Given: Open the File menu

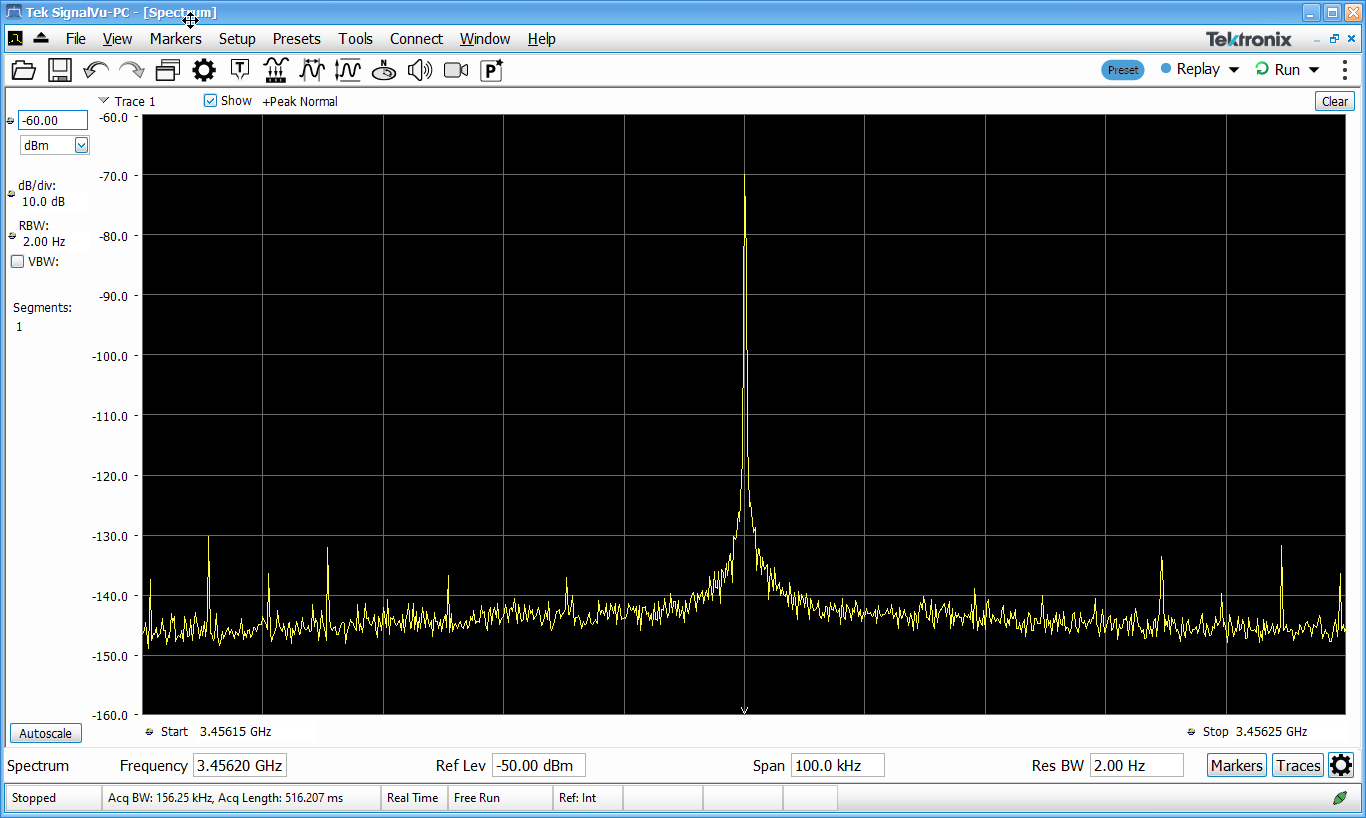Looking at the screenshot, I should coord(76,39).
